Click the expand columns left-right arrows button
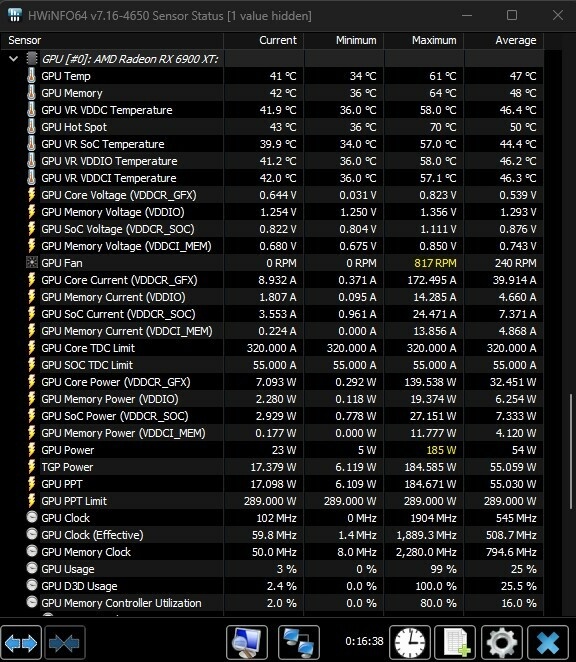The width and height of the screenshot is (576, 662). pyautogui.click(x=21, y=643)
